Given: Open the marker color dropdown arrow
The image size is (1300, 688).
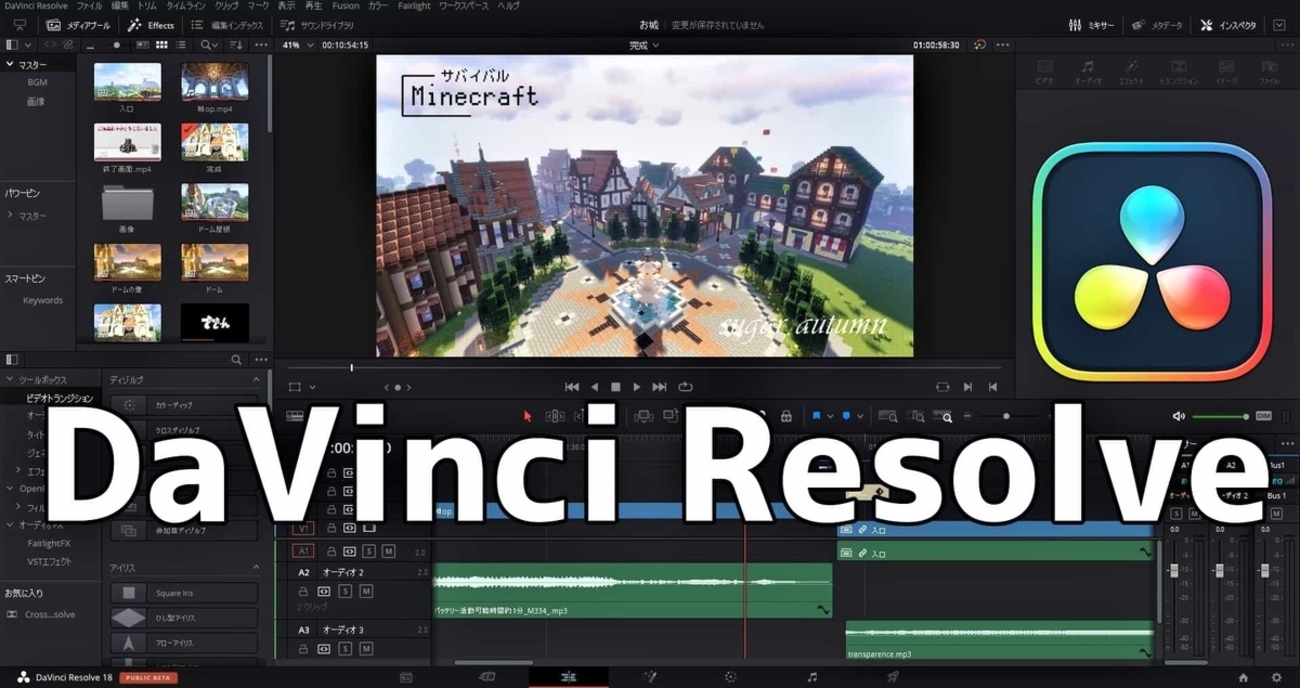Looking at the screenshot, I should (859, 416).
